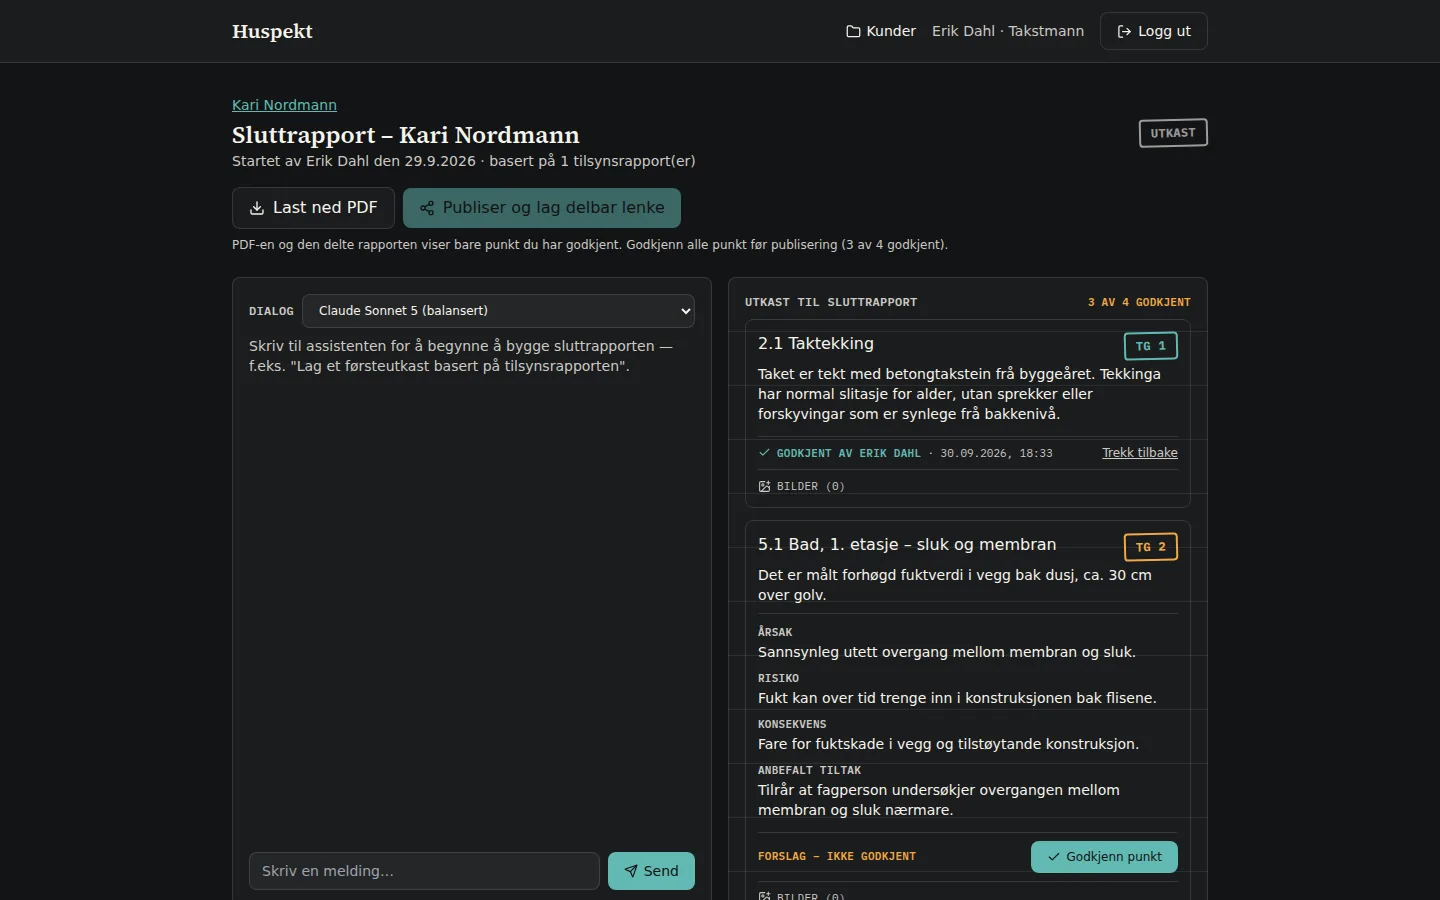
Task: Follow the Kari Nordmann breadcrumb link
Action: tap(284, 105)
